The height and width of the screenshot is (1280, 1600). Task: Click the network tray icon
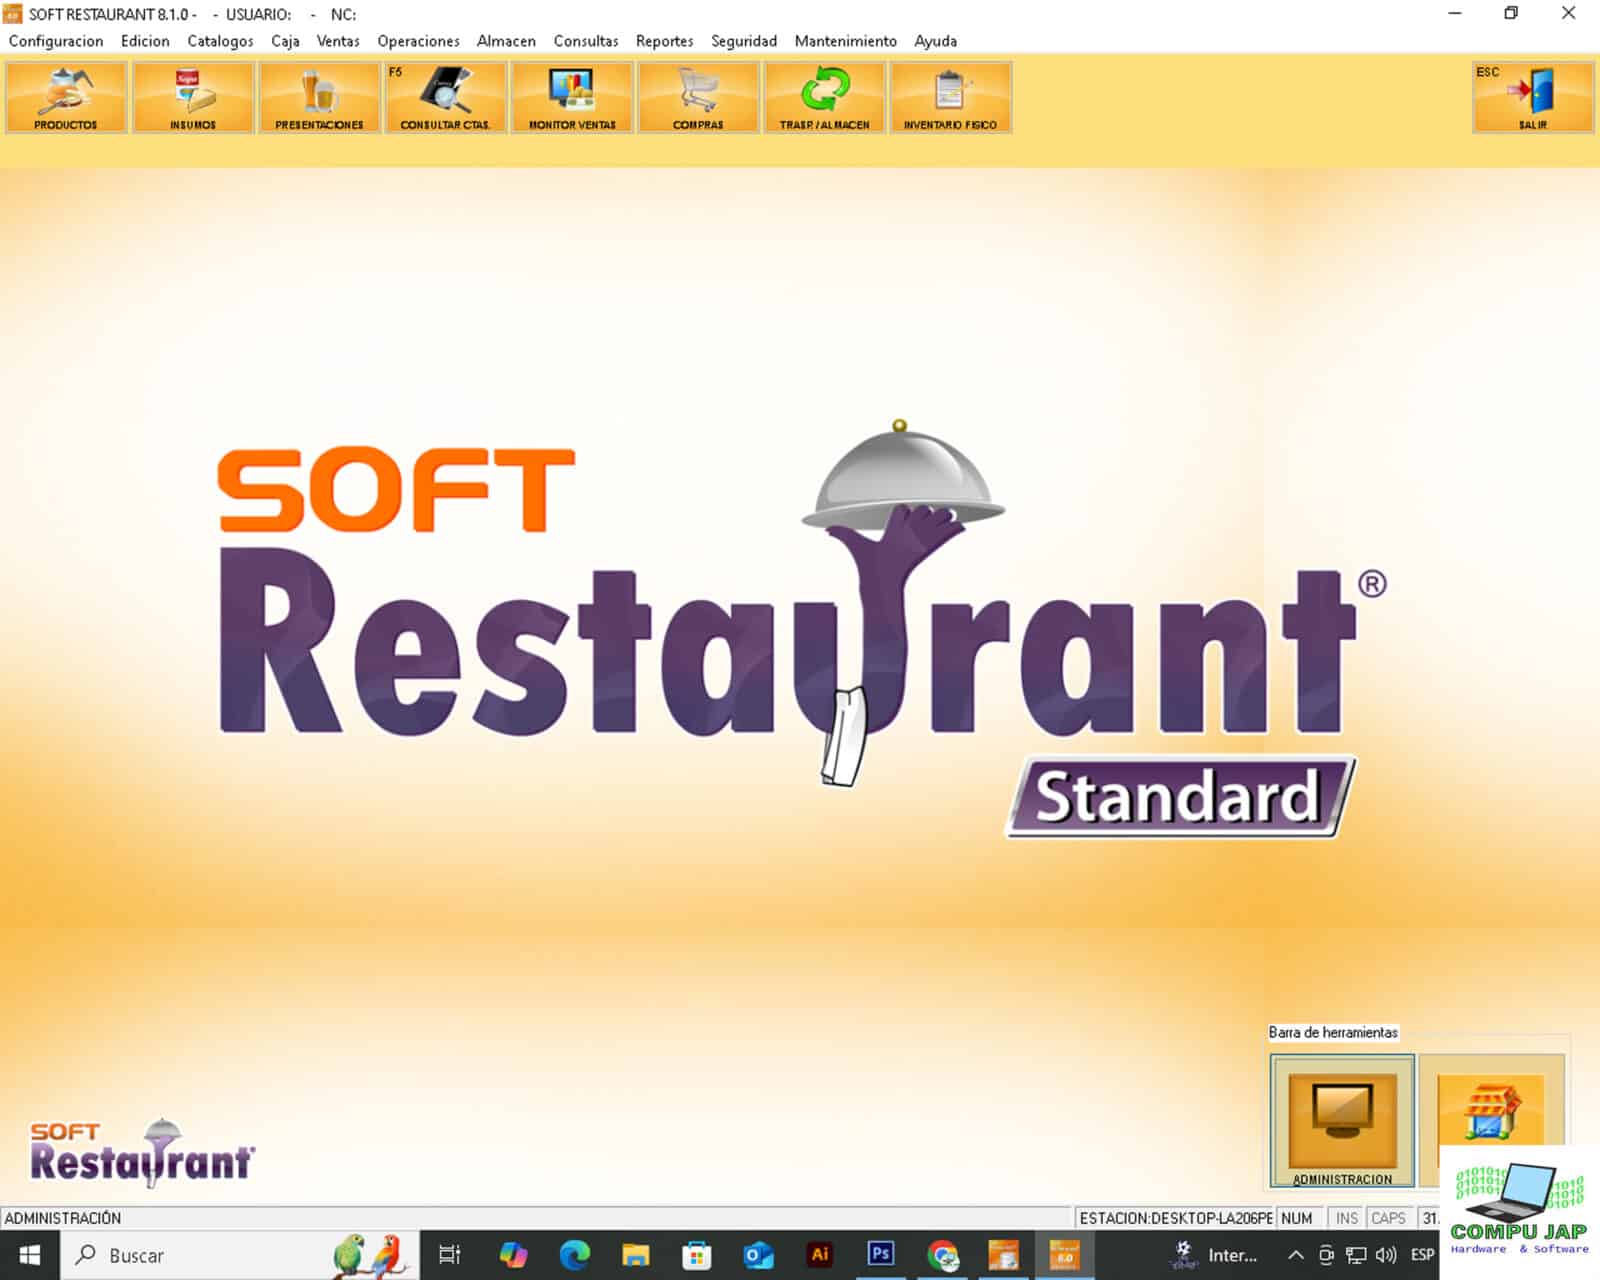click(x=1356, y=1255)
